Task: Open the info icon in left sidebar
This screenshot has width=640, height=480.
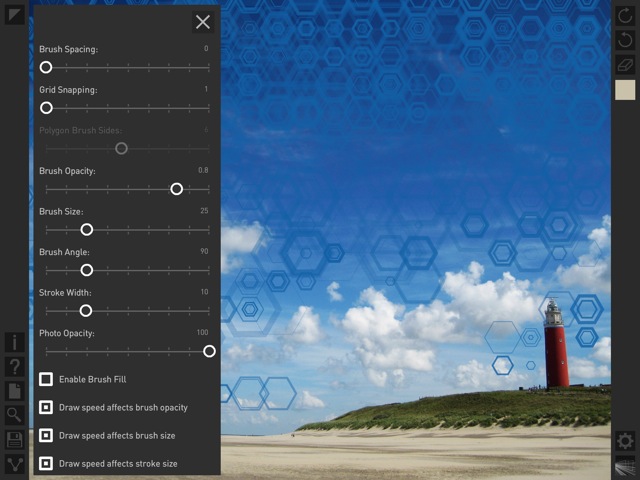Action: 14,343
